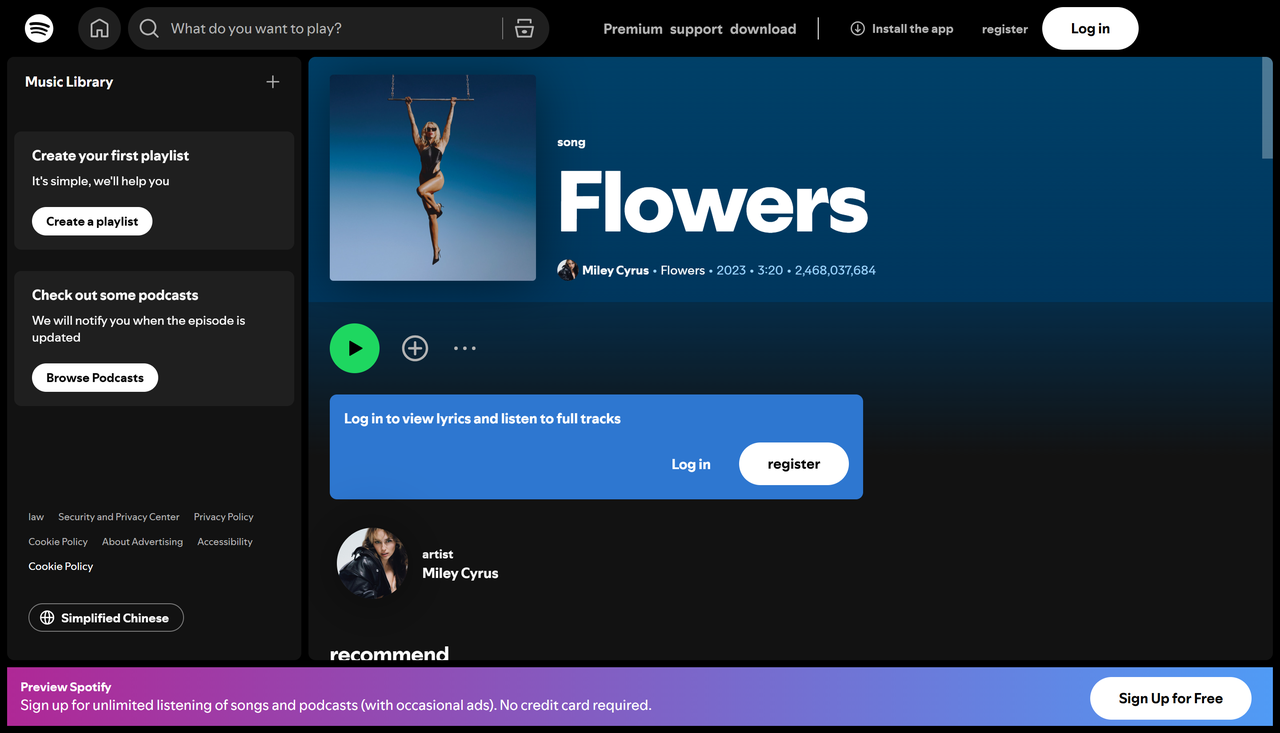Click the globe icon beside Simplified Chinese

[x=47, y=617]
